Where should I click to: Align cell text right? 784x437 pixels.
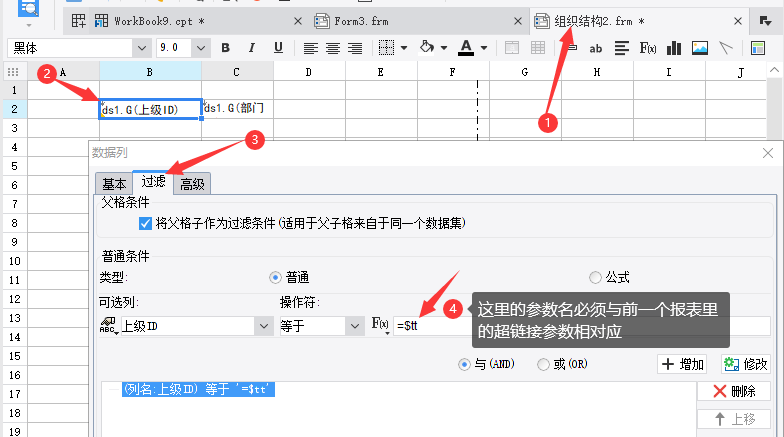355,48
